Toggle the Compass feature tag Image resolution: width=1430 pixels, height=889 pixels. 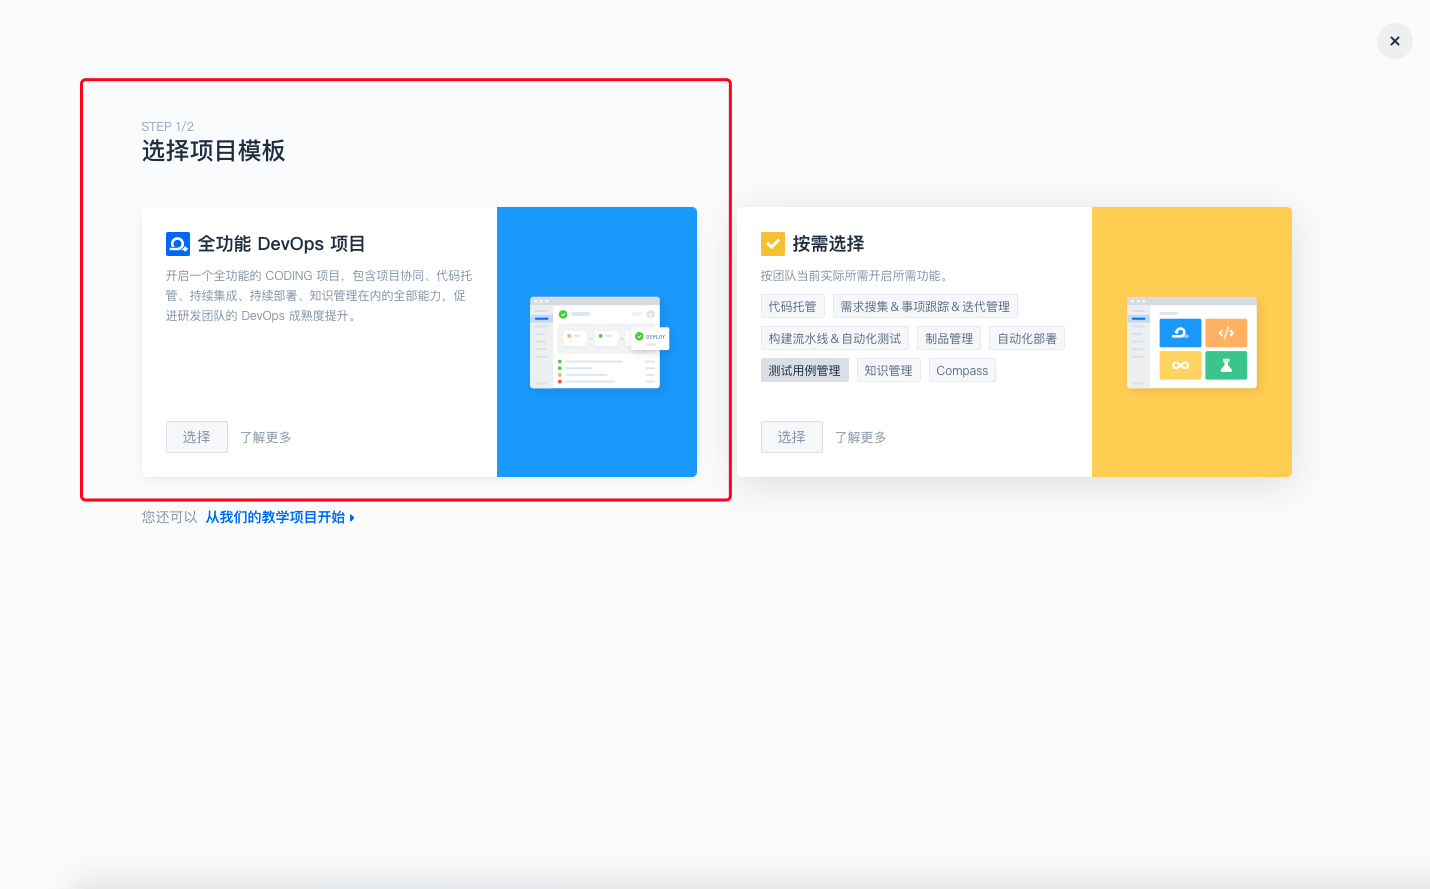(961, 371)
